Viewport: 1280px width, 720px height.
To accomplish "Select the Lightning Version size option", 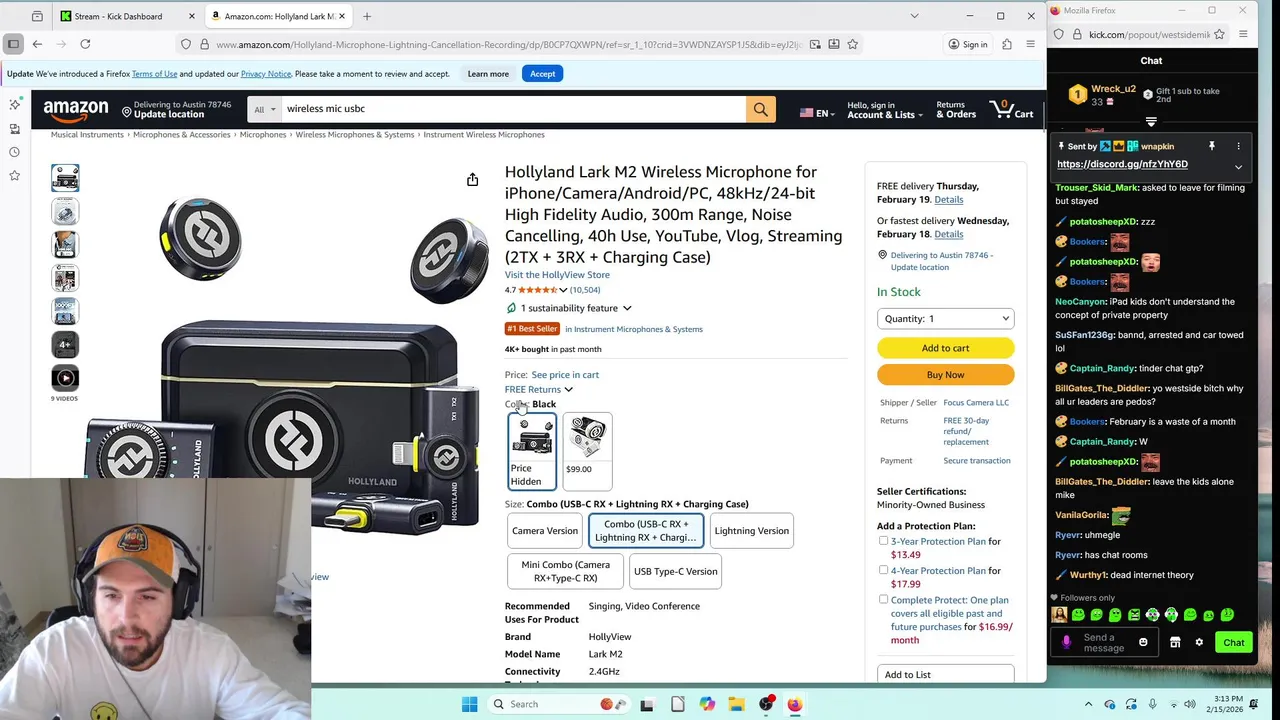I will coord(751,531).
